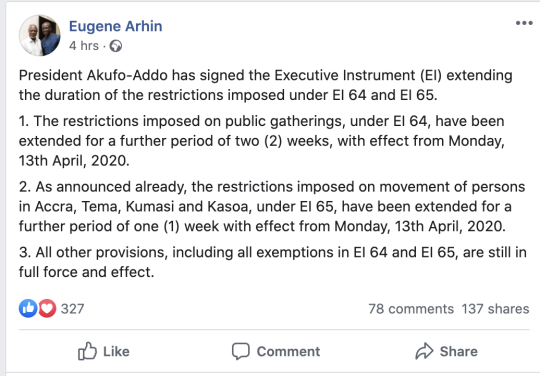Click Eugene Arhin's profile picture
540x376 pixels.
40,35
